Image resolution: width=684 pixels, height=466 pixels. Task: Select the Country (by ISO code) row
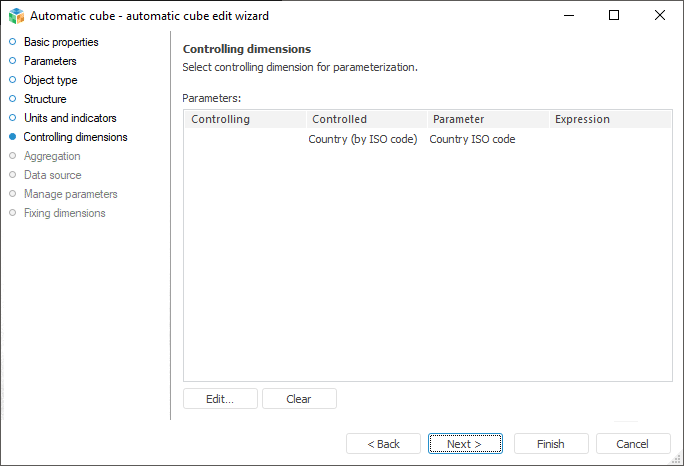[362, 139]
